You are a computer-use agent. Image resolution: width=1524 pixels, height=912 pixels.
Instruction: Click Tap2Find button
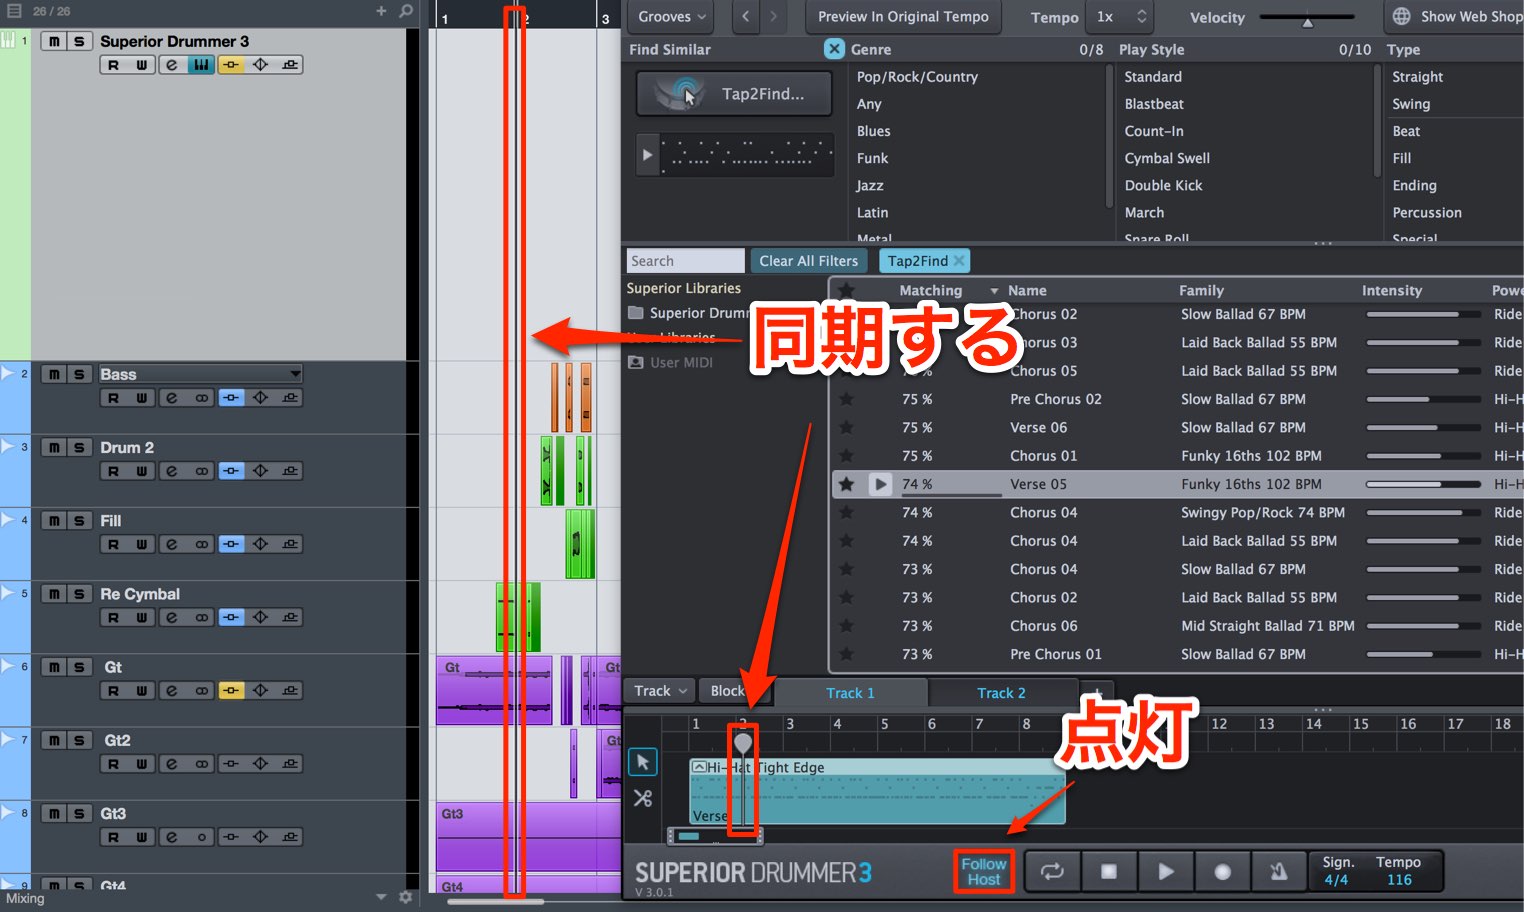(734, 94)
